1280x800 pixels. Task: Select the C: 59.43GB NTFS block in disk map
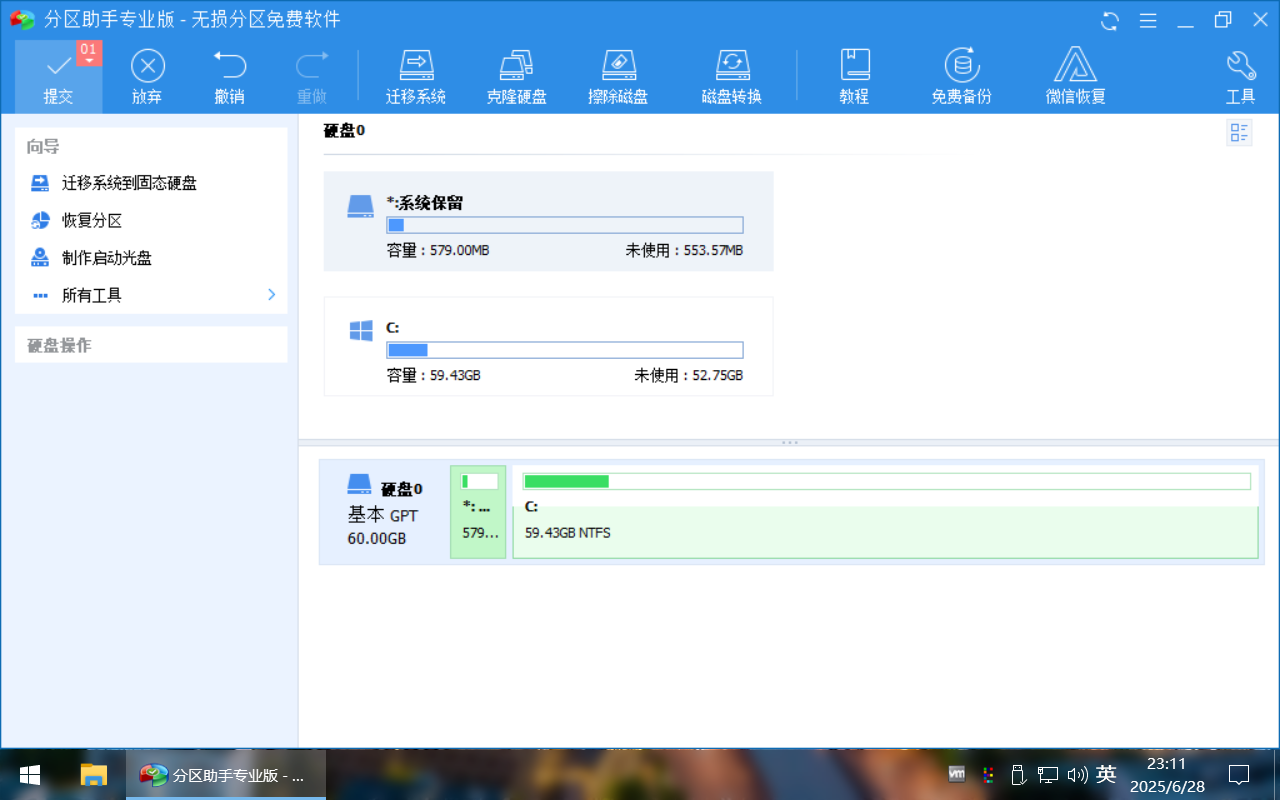coord(885,512)
